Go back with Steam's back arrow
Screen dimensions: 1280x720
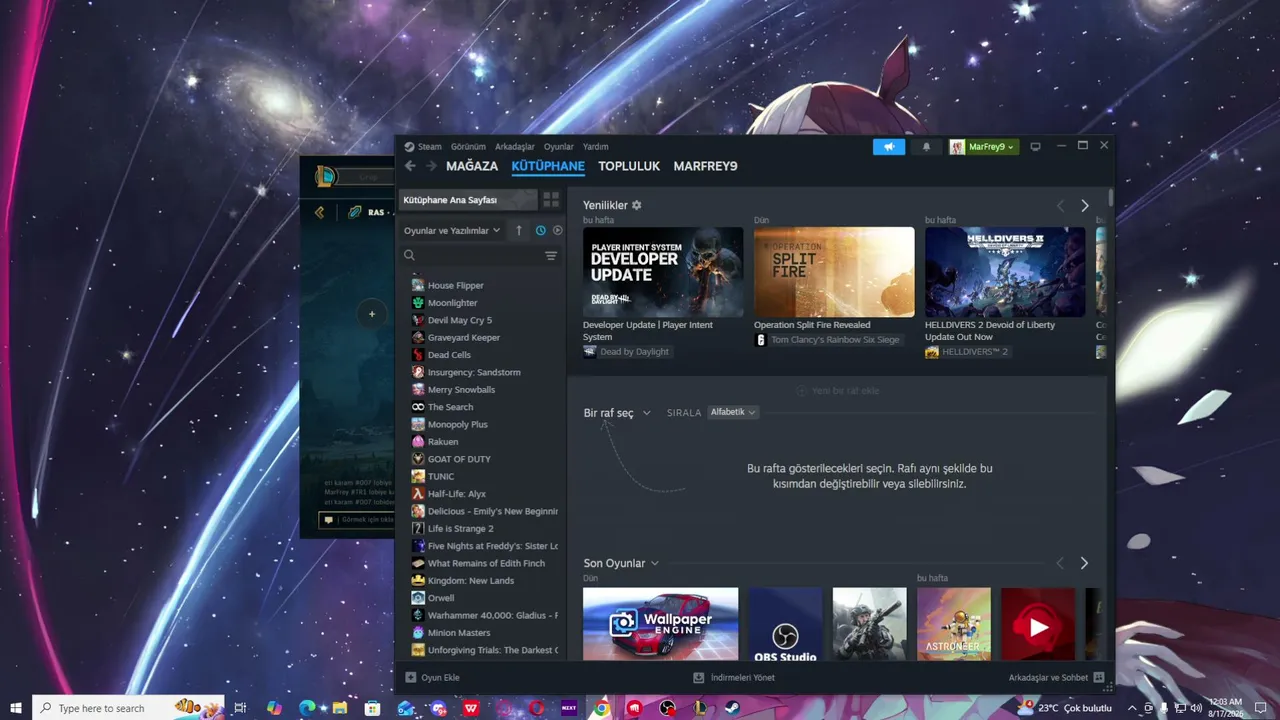pyautogui.click(x=410, y=166)
